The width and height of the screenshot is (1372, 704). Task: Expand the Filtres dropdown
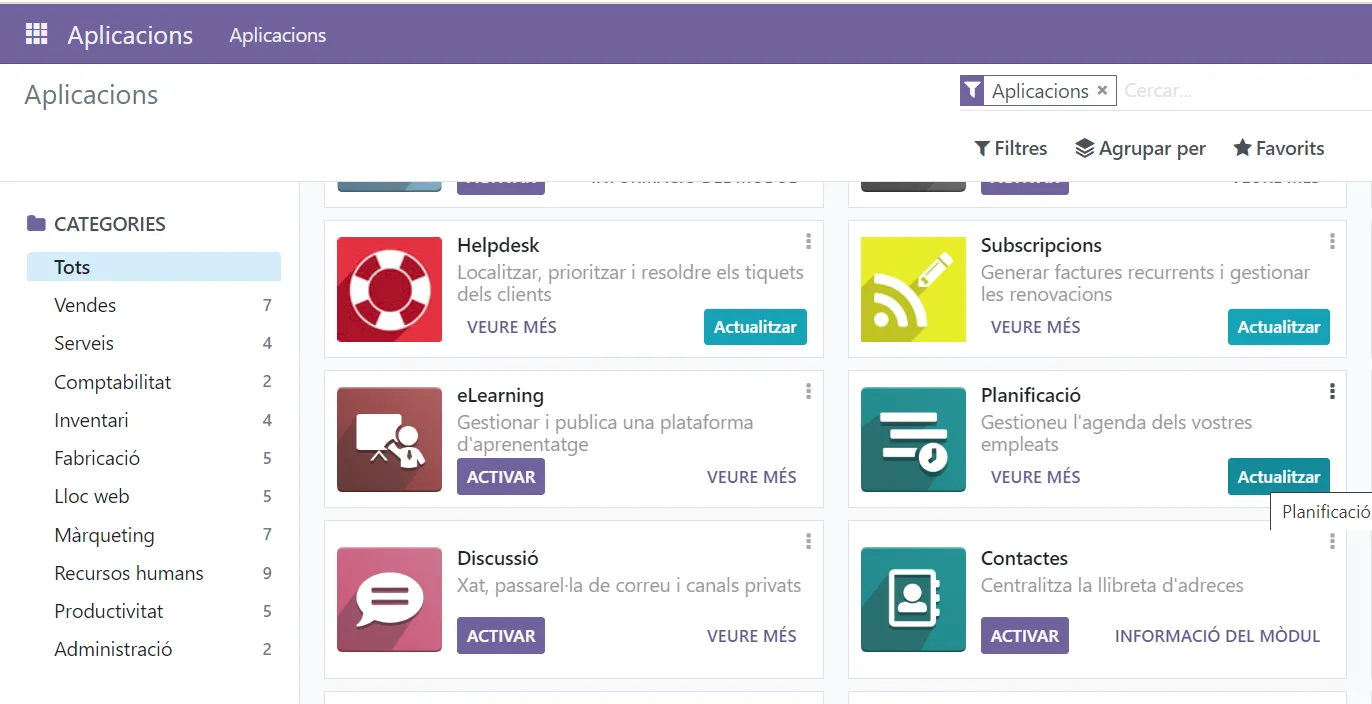pos(1011,148)
